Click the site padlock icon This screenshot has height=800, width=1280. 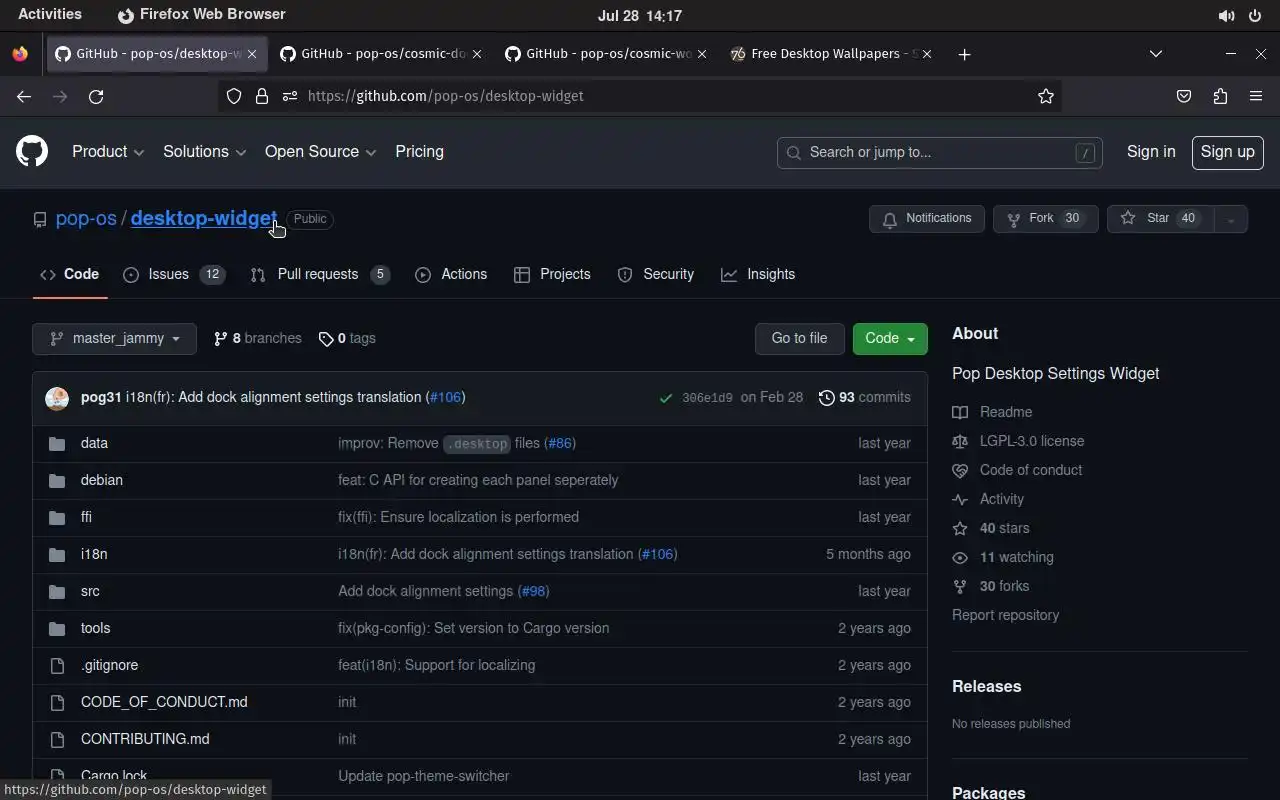262,96
